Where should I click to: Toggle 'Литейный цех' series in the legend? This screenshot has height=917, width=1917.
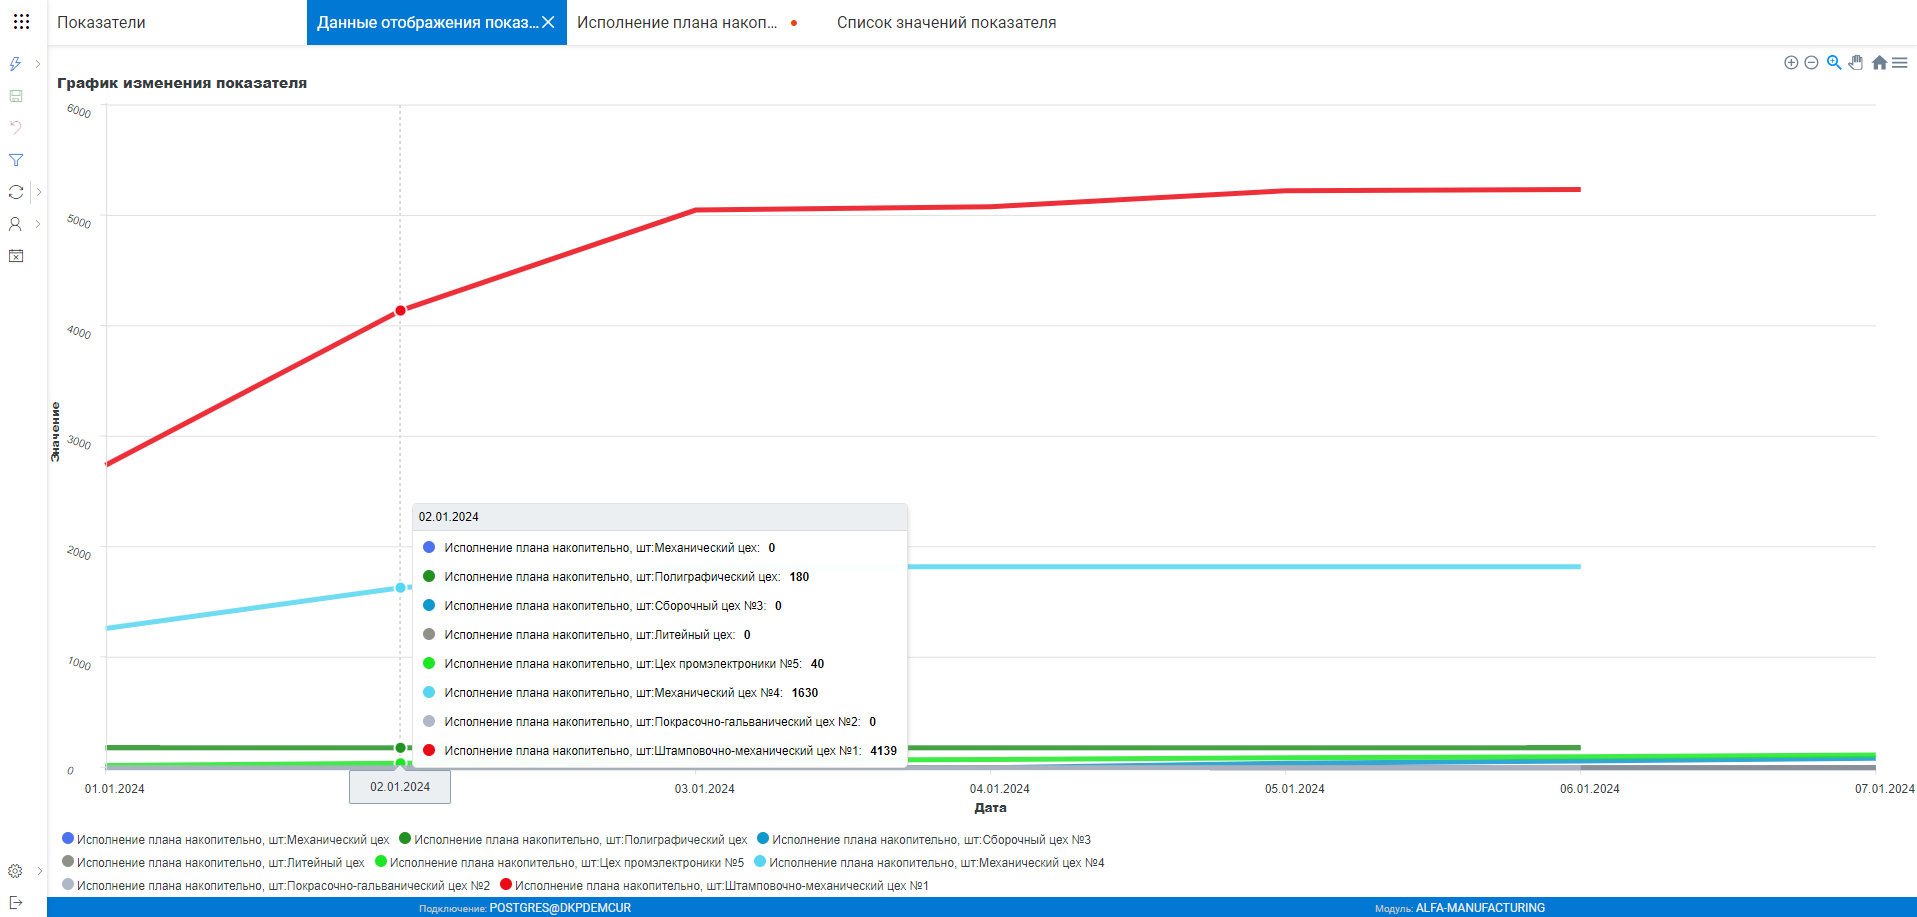coord(213,863)
